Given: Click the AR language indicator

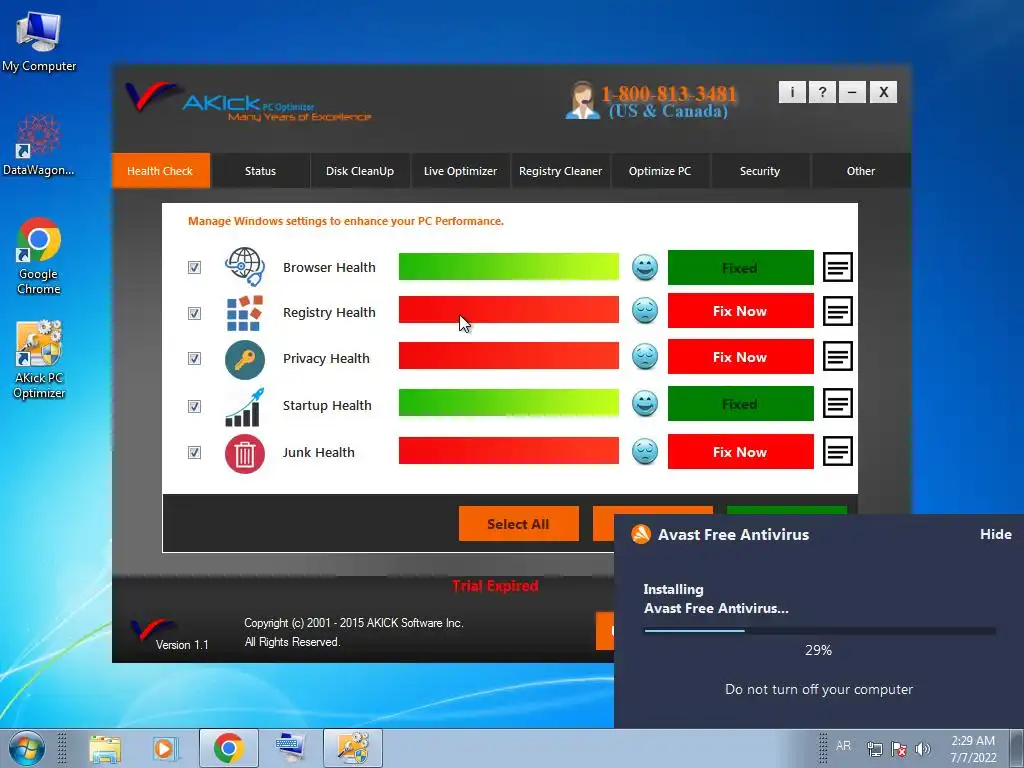Looking at the screenshot, I should (x=843, y=745).
